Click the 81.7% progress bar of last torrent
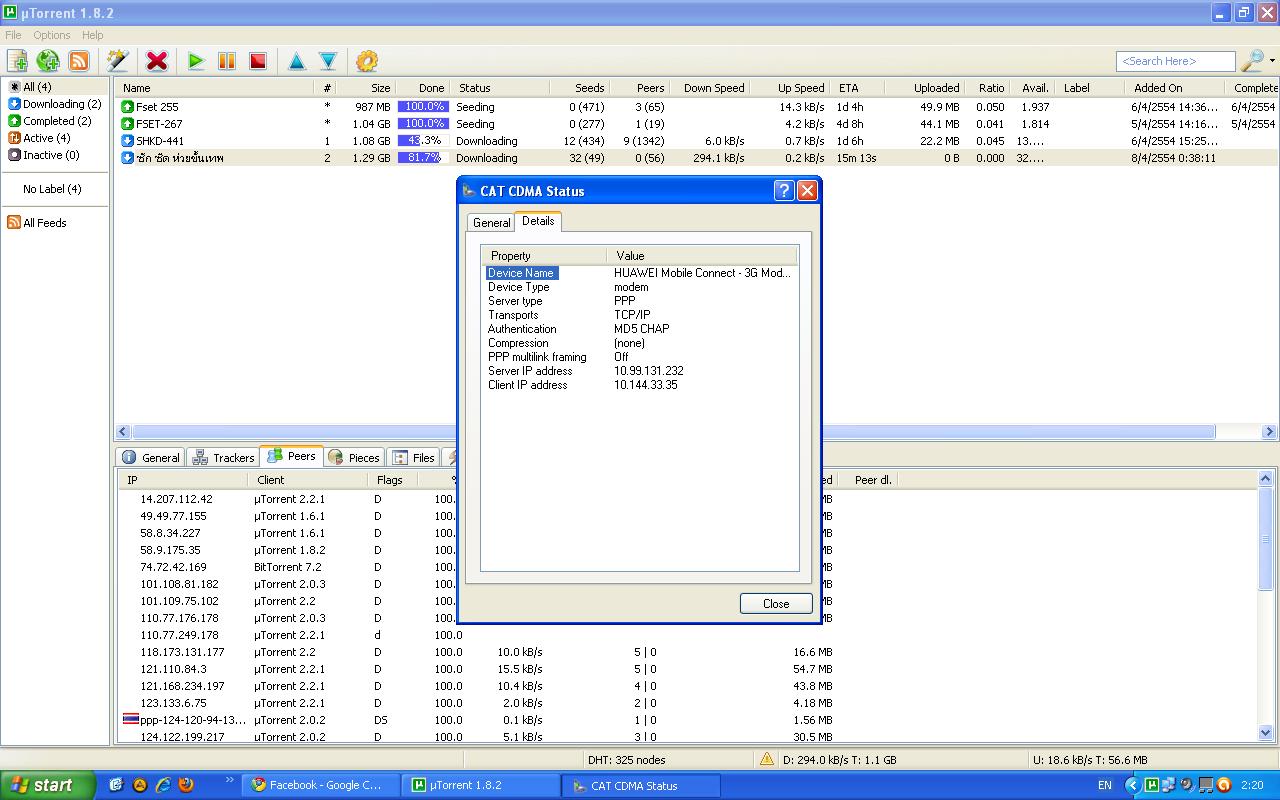Viewport: 1280px width, 800px height. click(423, 158)
